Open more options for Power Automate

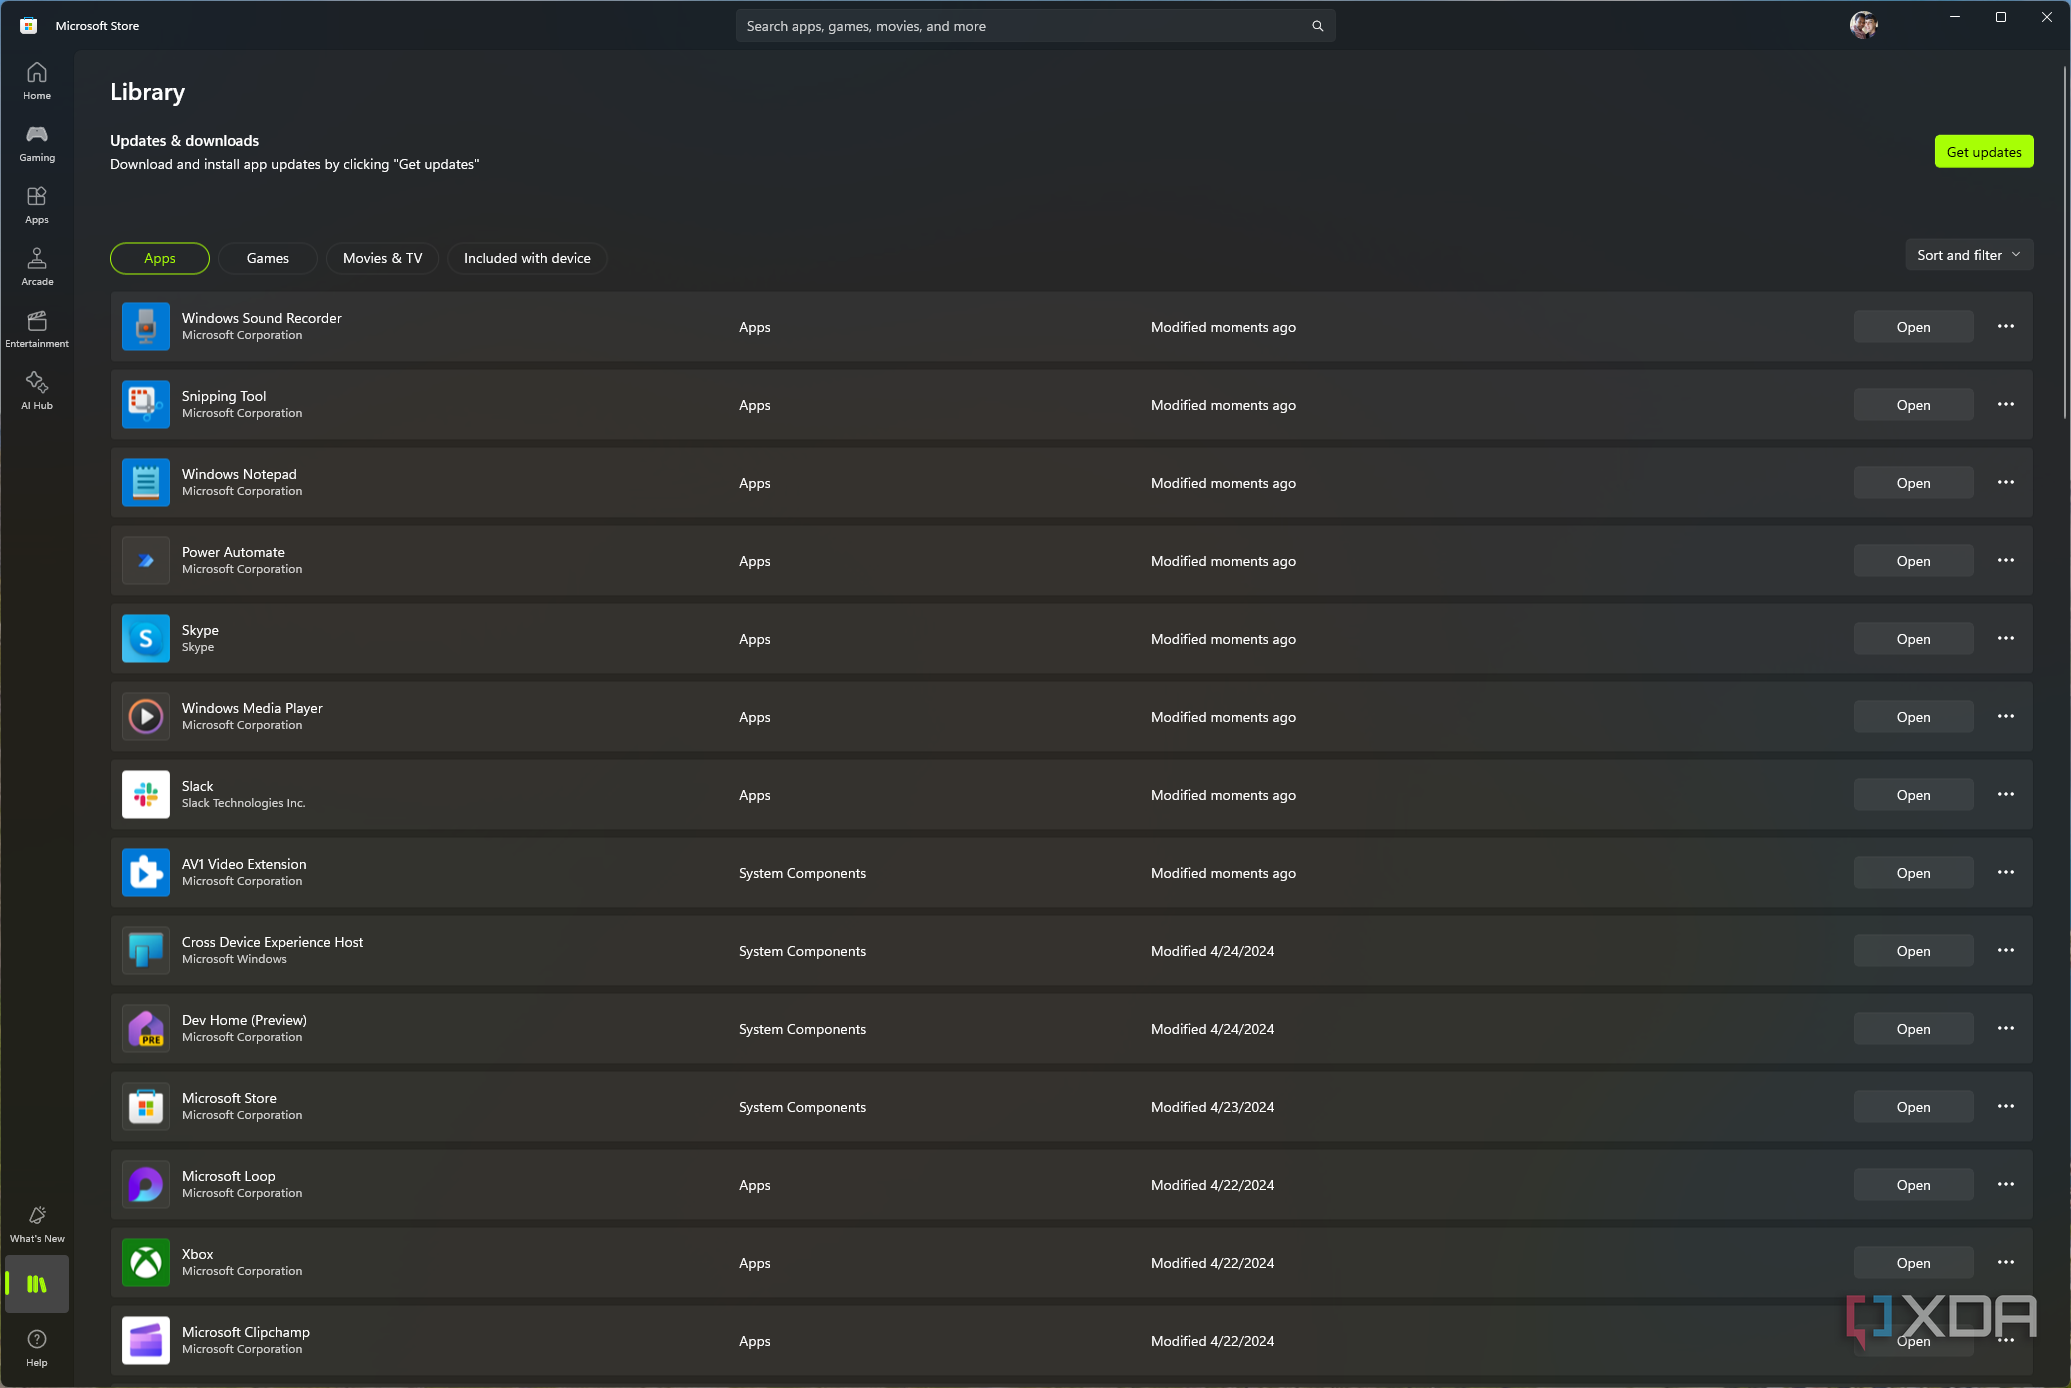2006,561
